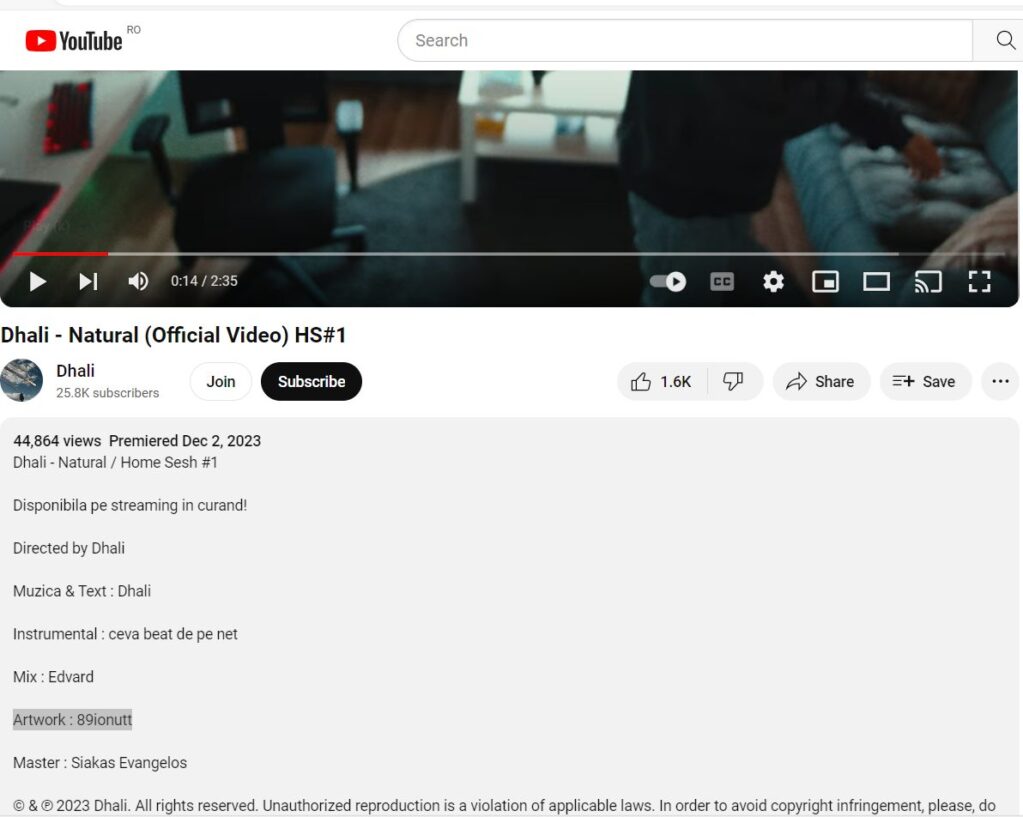1023x817 pixels.
Task: Subscribe to the Dhali channel
Action: pyautogui.click(x=311, y=382)
